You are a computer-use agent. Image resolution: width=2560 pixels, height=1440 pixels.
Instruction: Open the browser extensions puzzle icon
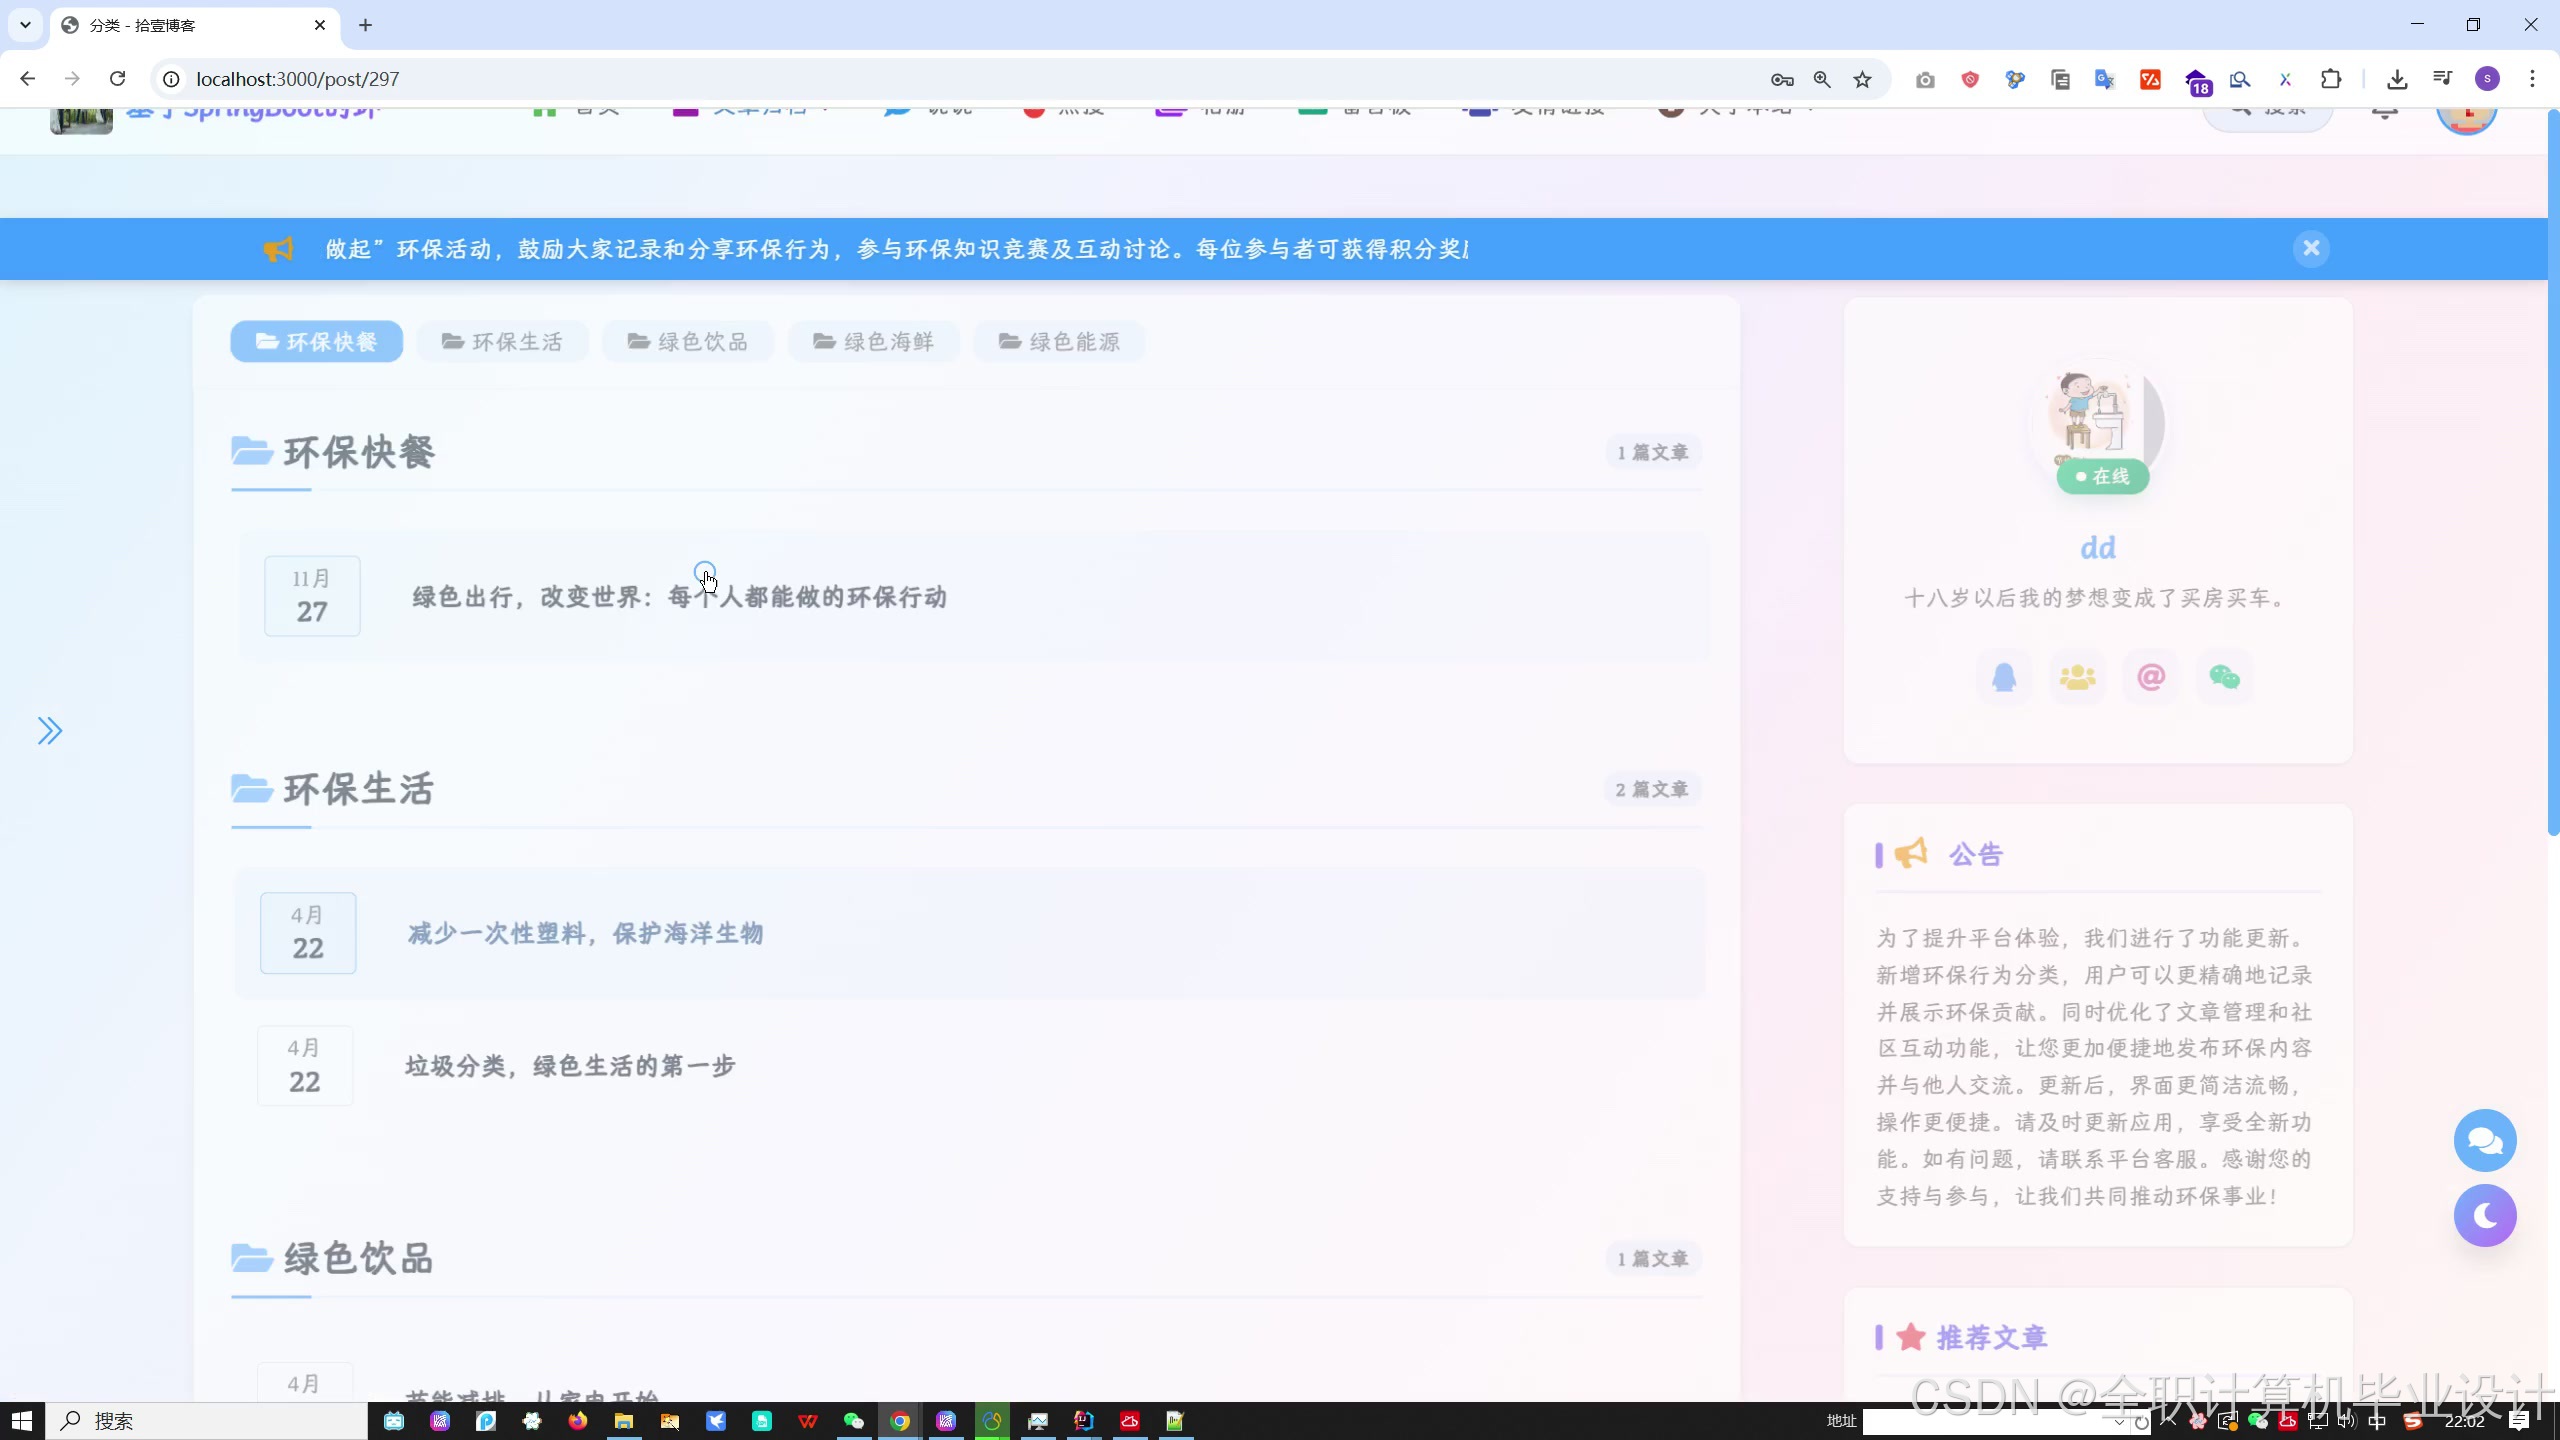[x=2331, y=79]
